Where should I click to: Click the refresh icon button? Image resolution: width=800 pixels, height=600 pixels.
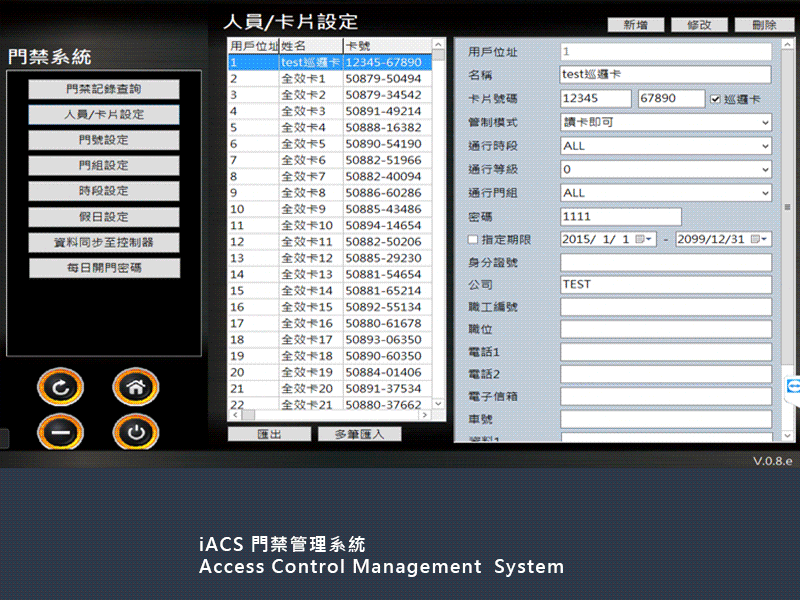coord(61,387)
